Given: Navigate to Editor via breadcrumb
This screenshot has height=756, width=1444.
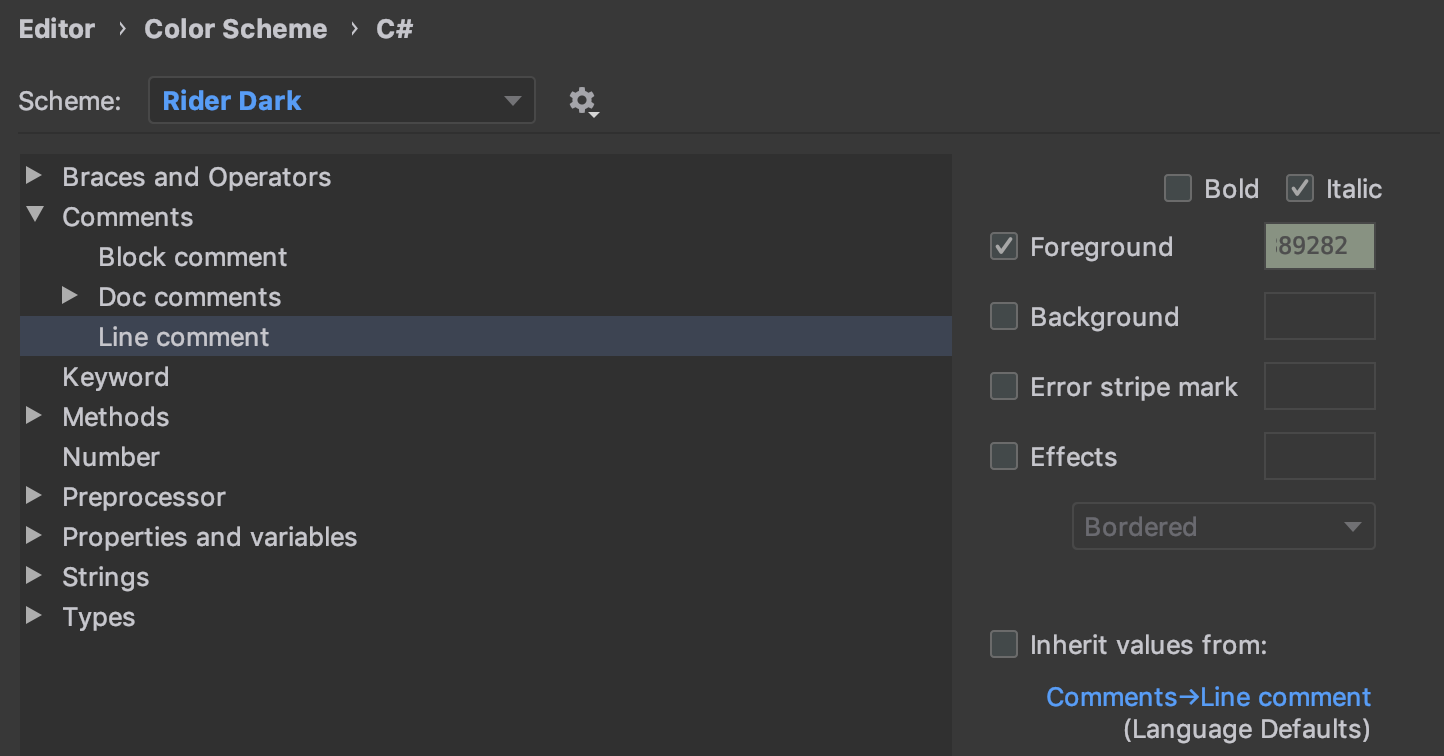Looking at the screenshot, I should coord(56,28).
